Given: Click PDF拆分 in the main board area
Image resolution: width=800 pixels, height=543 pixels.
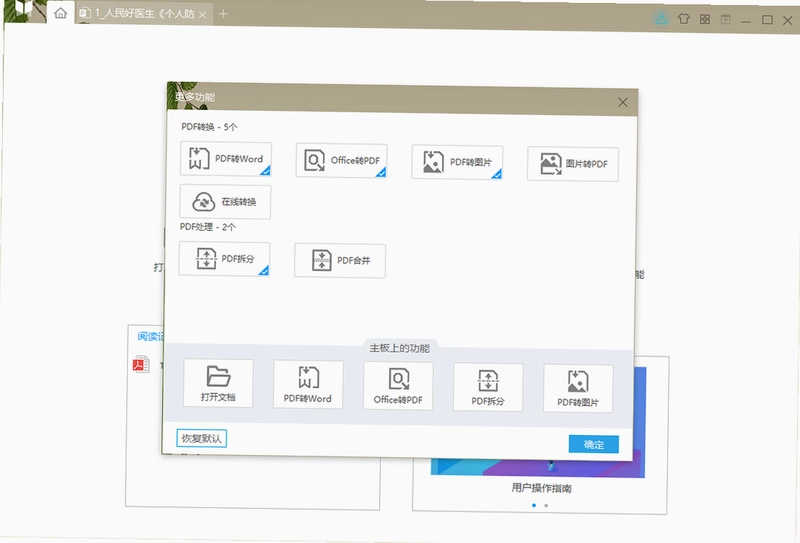Looking at the screenshot, I should [x=488, y=387].
